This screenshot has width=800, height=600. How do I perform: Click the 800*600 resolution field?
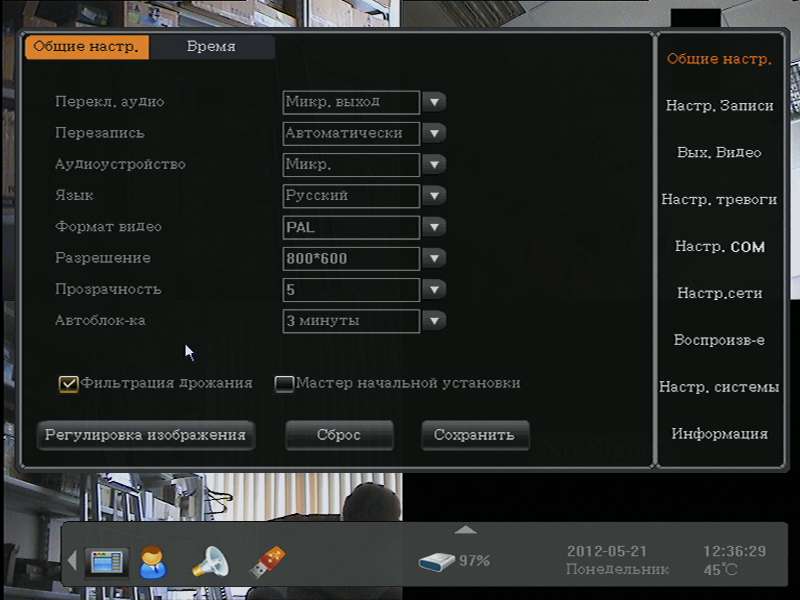(x=351, y=258)
